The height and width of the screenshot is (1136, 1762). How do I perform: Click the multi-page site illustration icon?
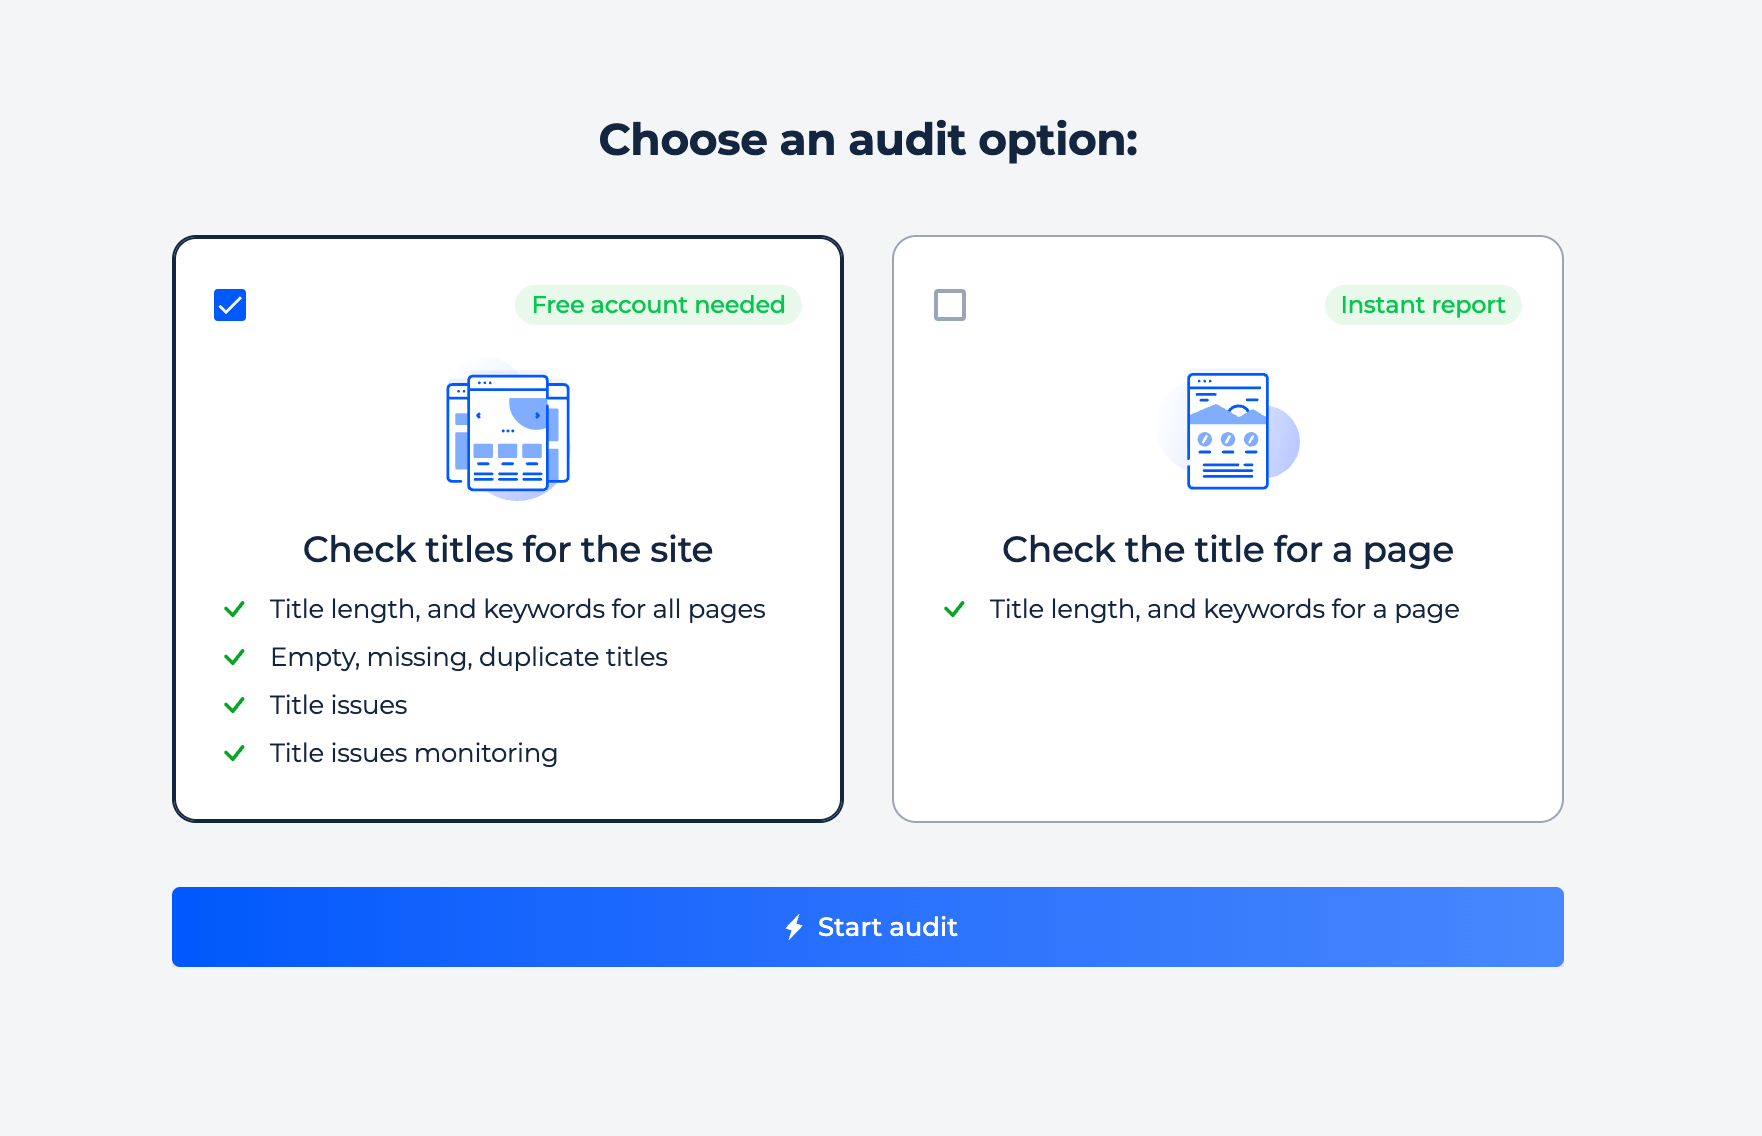click(x=508, y=431)
